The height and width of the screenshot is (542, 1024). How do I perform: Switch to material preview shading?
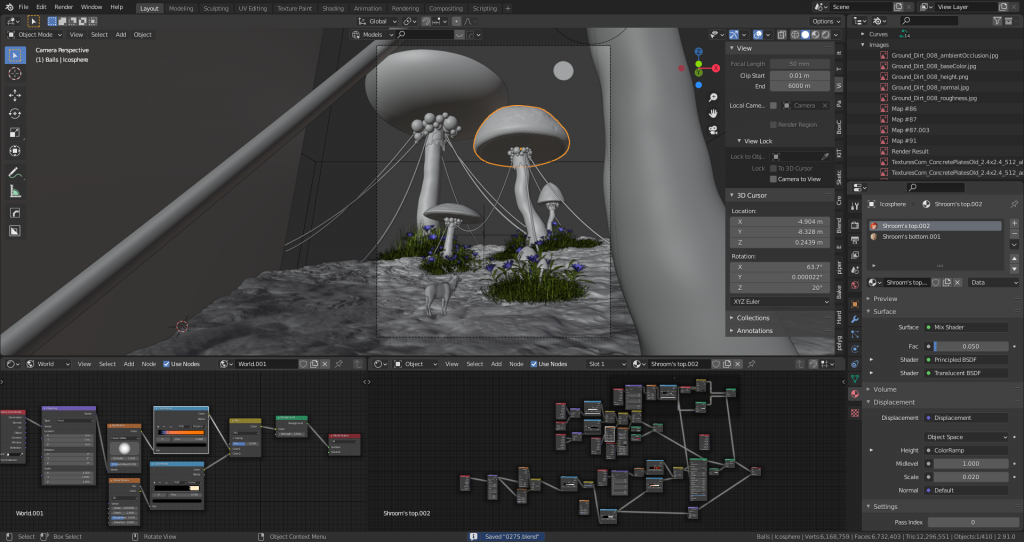[x=816, y=35]
